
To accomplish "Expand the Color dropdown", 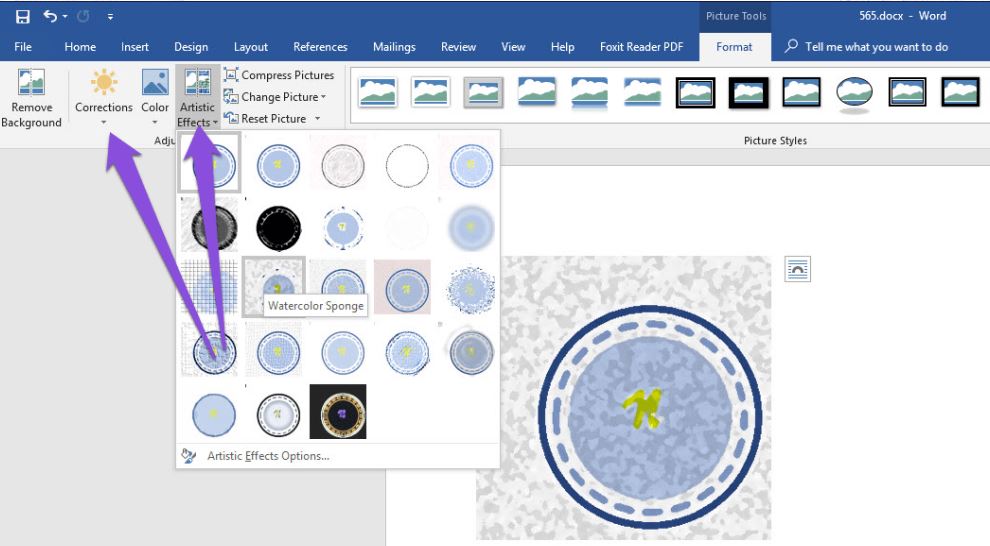I will click(x=155, y=122).
